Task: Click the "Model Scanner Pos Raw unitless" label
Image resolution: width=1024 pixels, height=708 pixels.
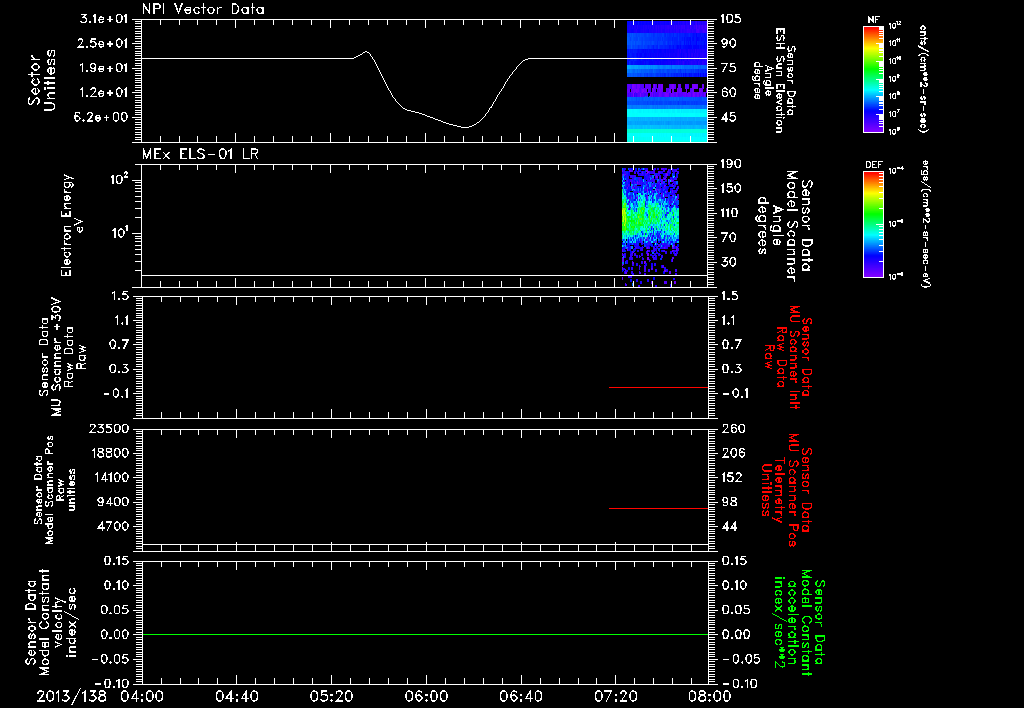Action: click(54, 490)
